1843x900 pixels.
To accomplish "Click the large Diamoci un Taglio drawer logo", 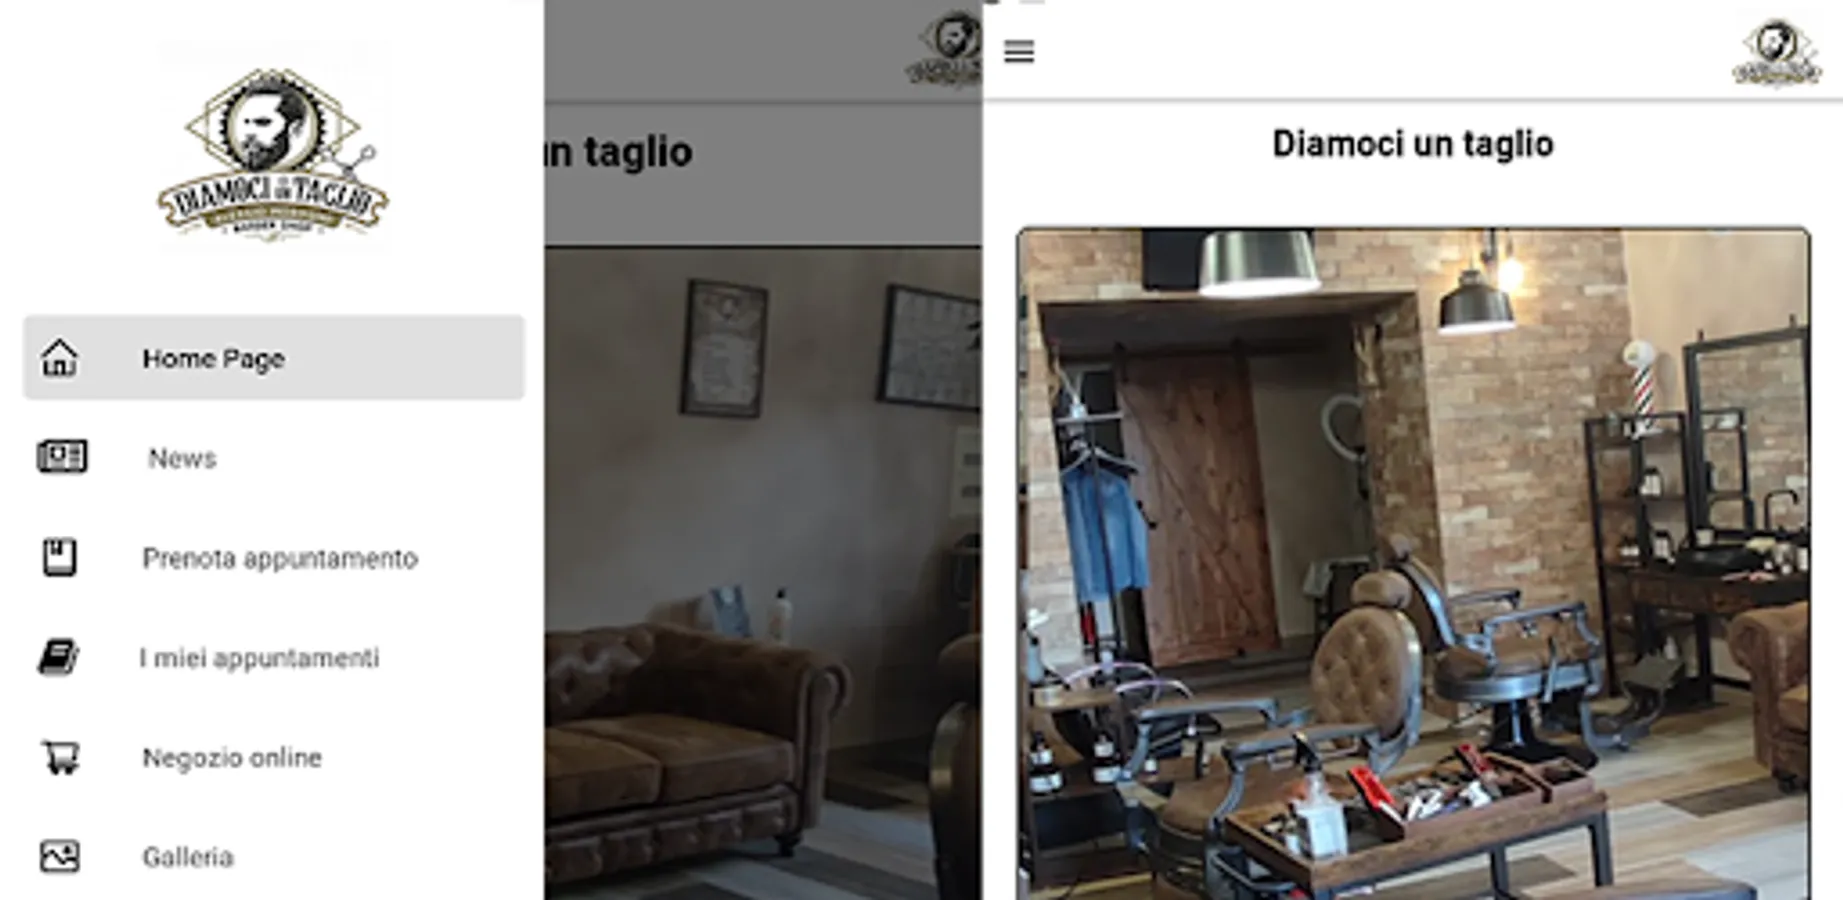I will (273, 154).
